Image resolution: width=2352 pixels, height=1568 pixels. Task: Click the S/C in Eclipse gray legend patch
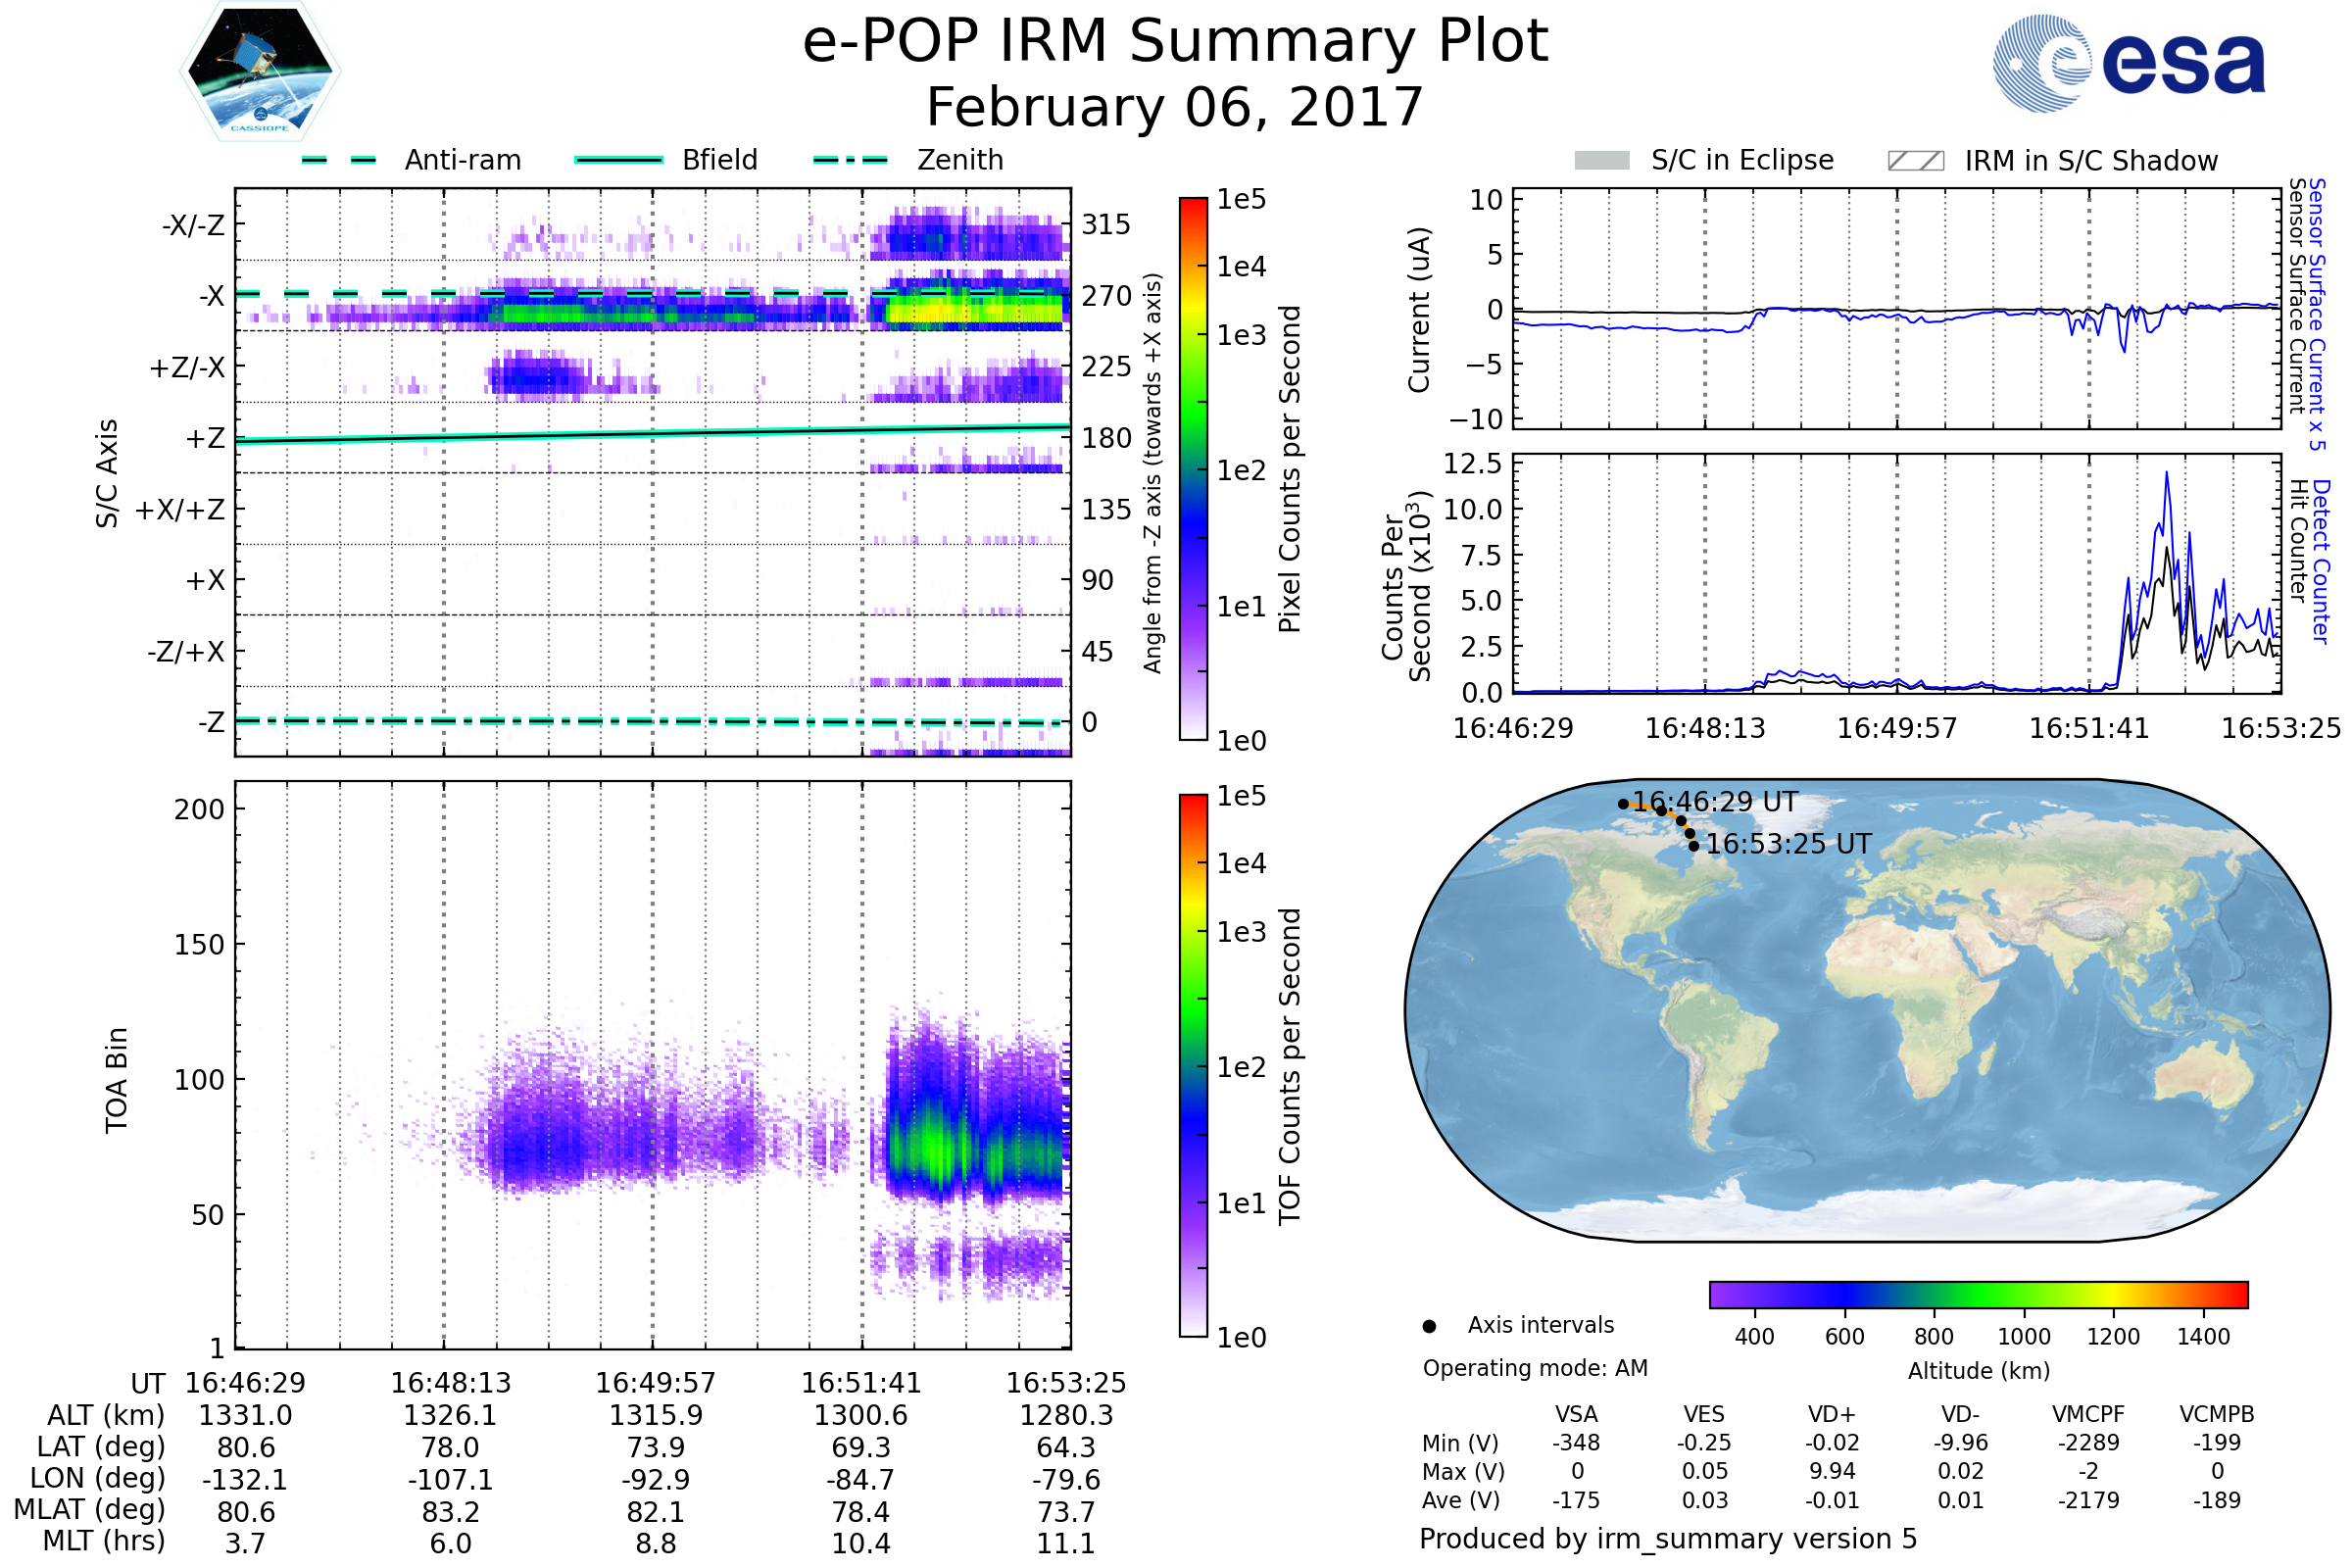point(1601,161)
